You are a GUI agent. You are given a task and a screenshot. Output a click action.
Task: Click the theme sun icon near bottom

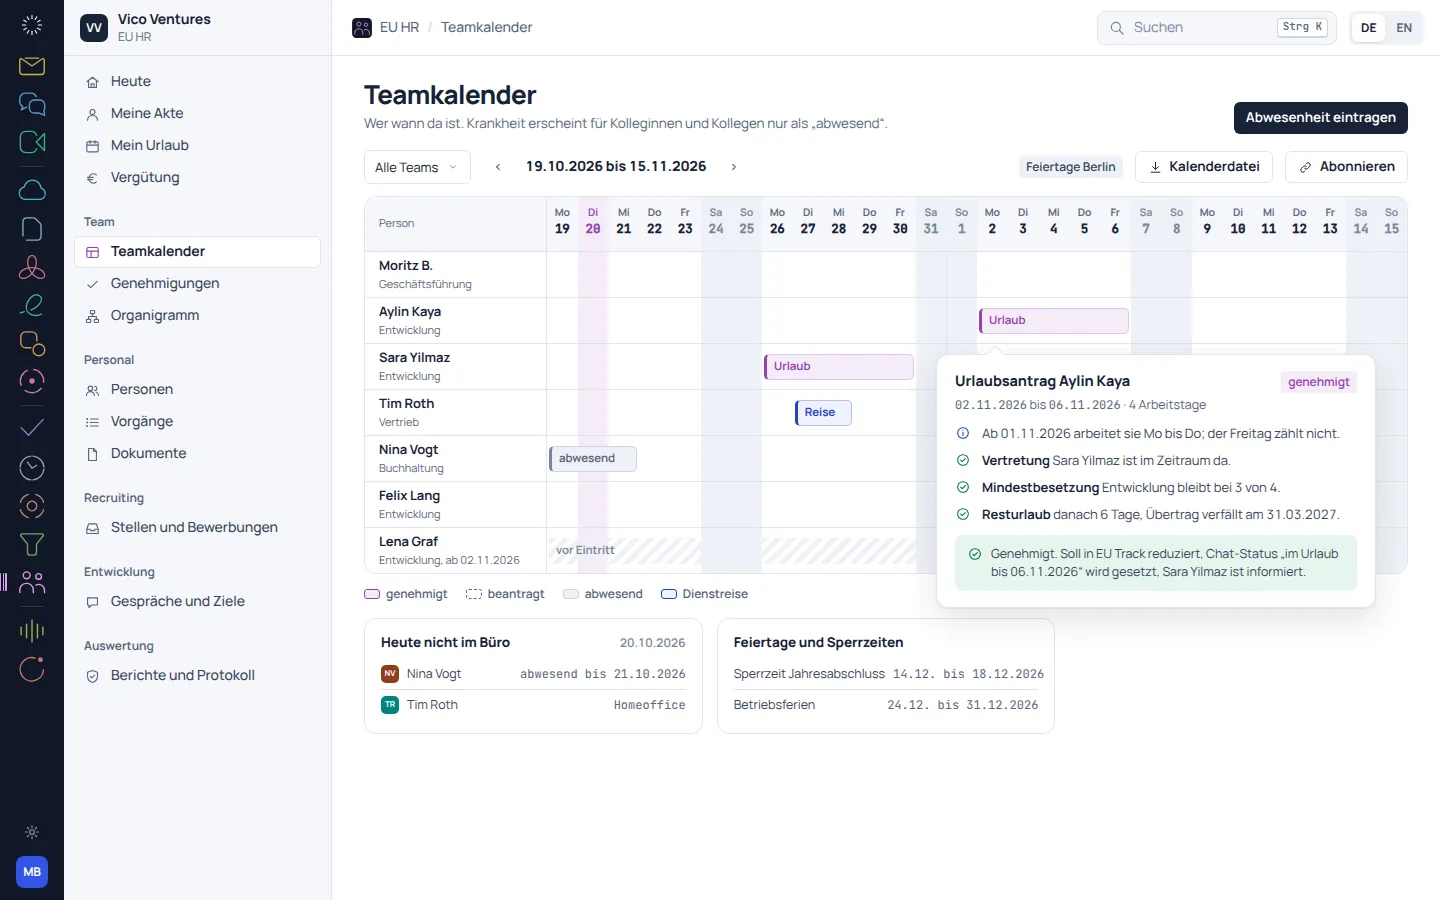32,832
